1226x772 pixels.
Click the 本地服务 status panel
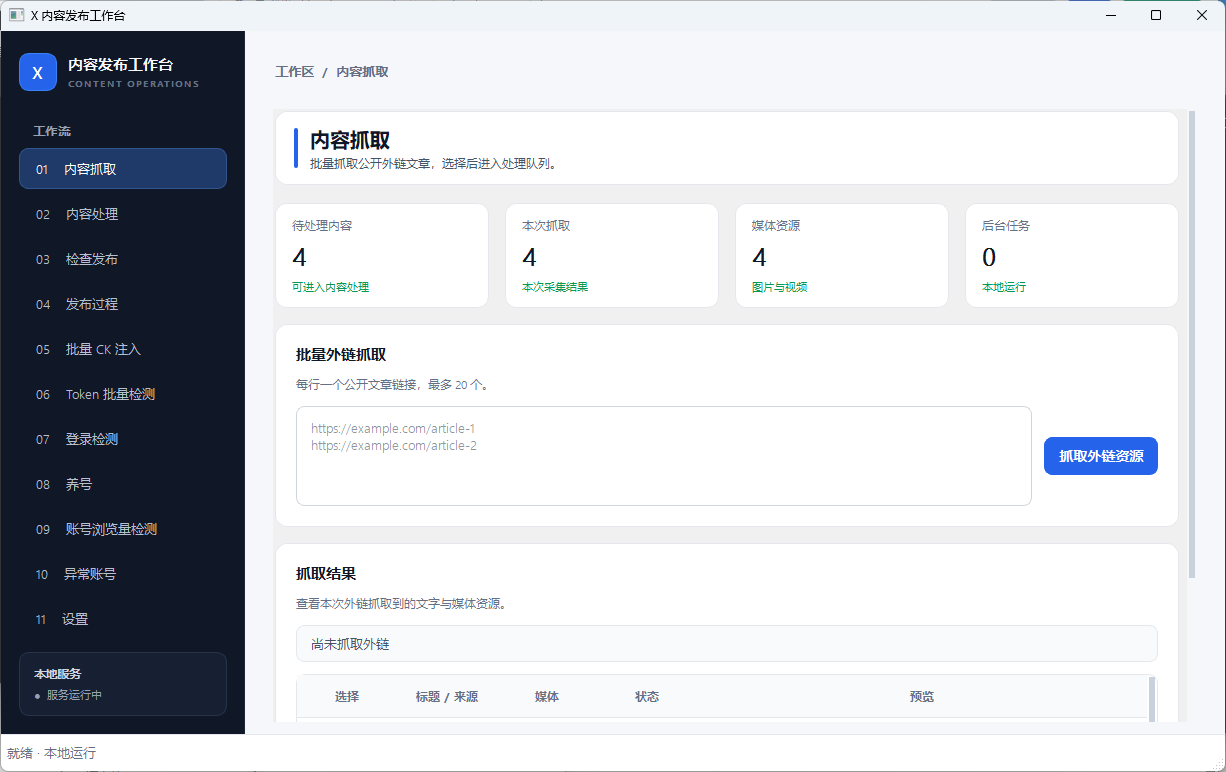point(123,684)
